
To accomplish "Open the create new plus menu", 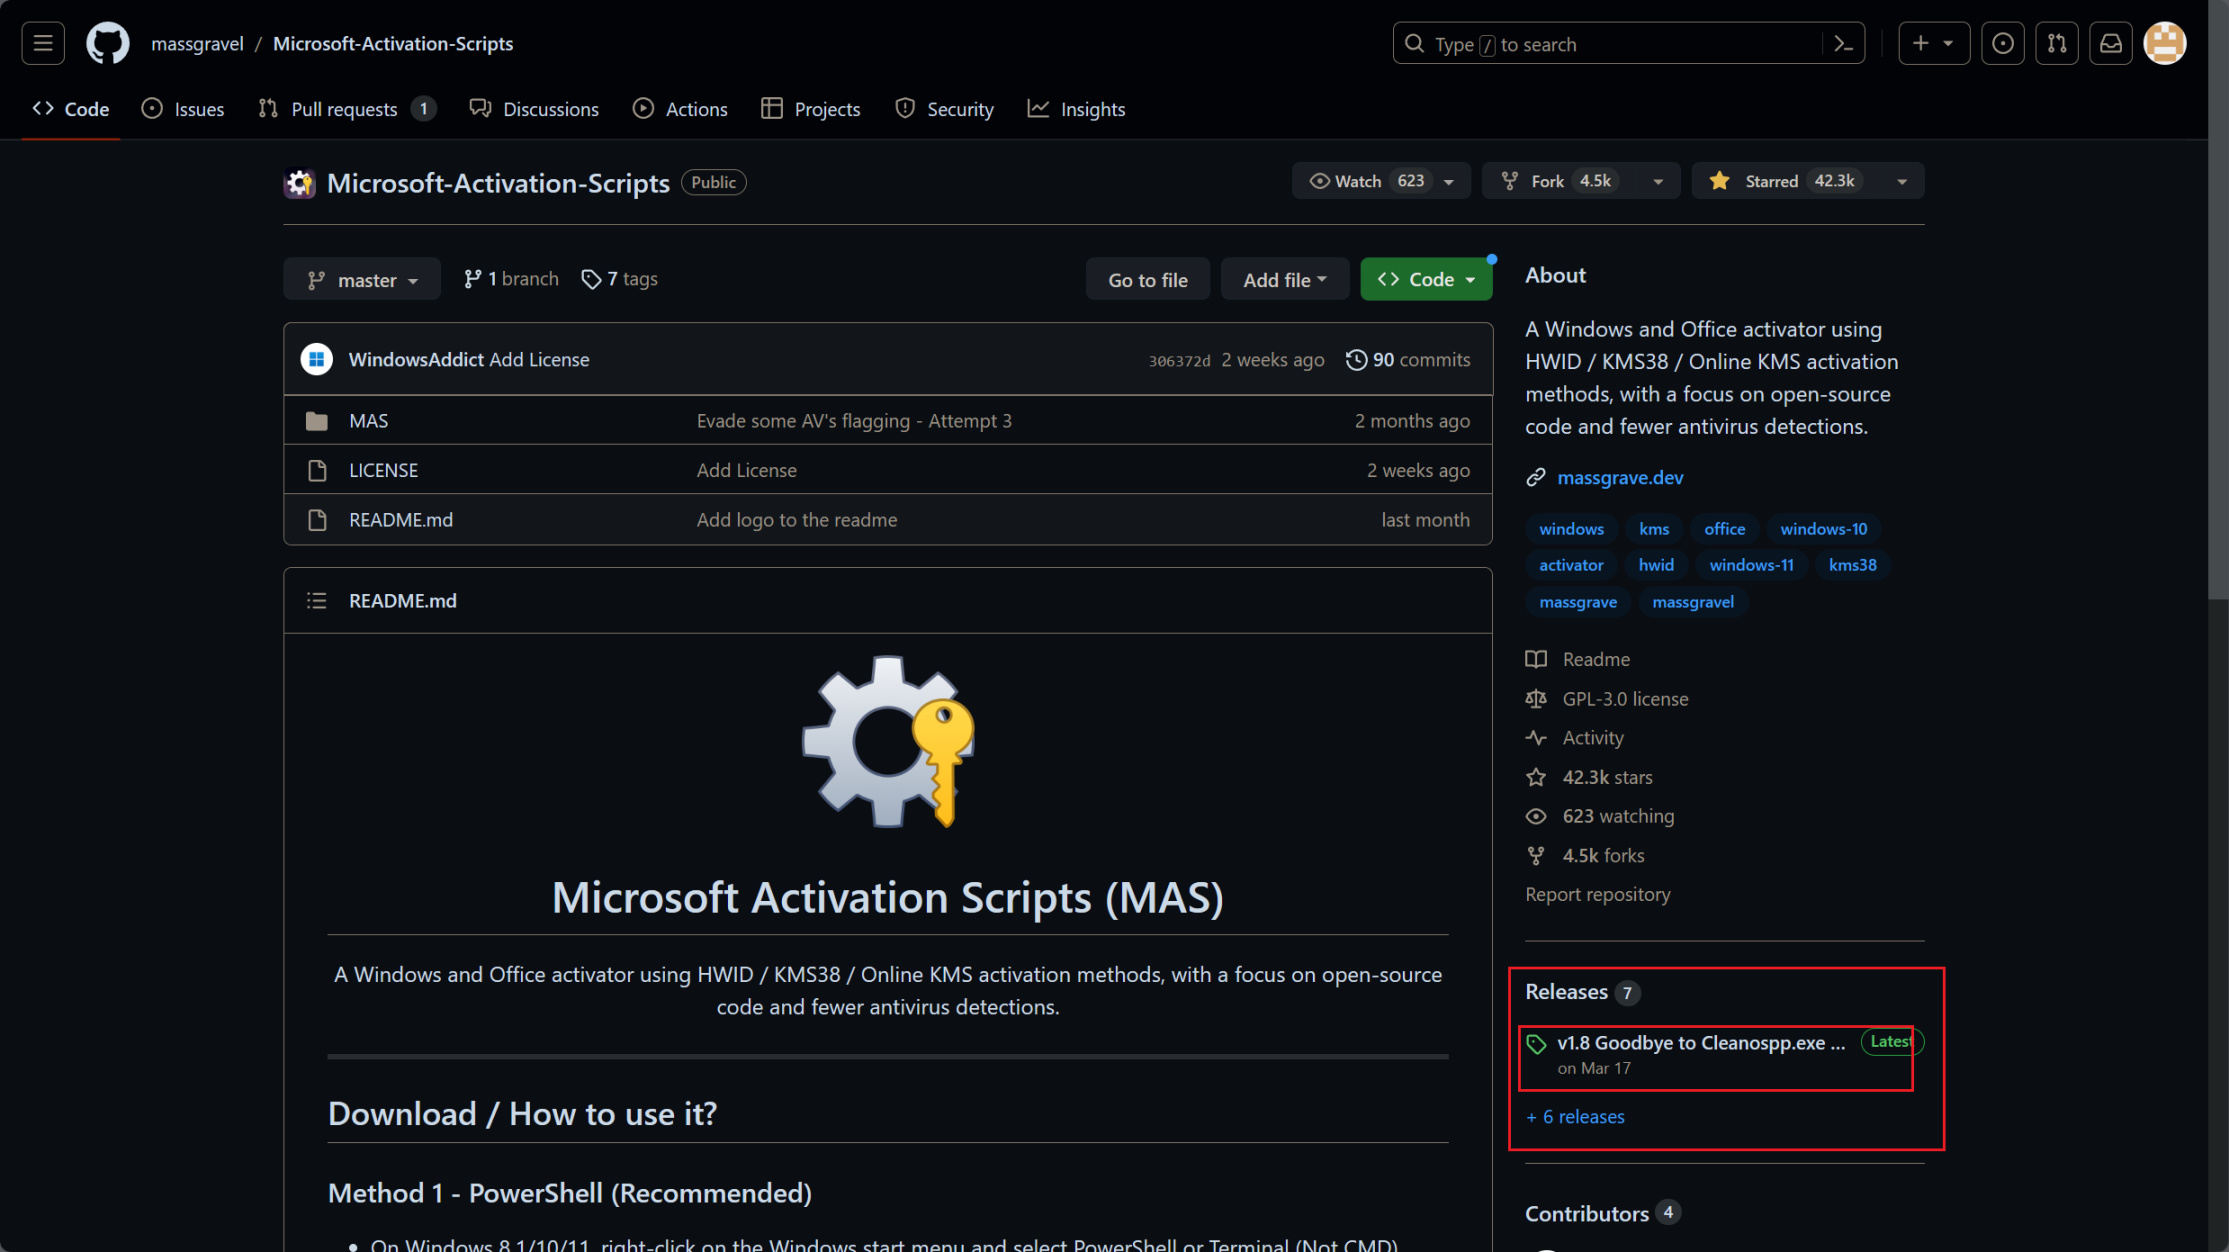I will [x=1933, y=43].
